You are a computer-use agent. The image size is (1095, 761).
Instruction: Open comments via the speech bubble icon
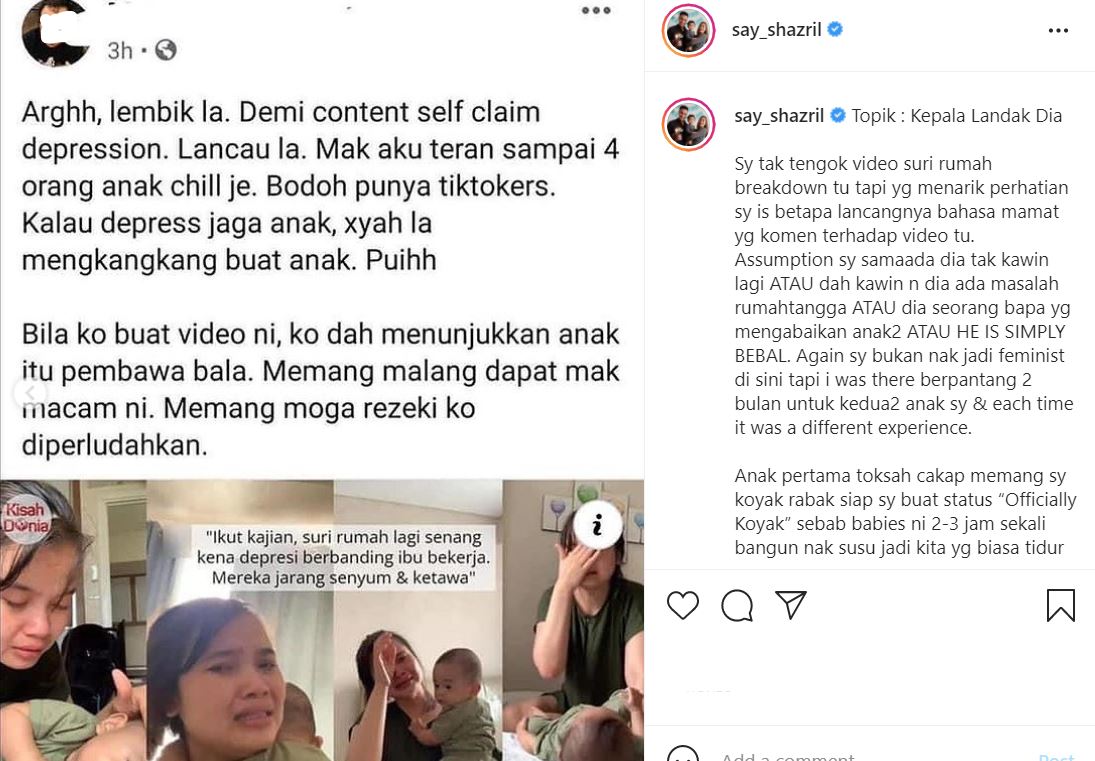point(737,605)
